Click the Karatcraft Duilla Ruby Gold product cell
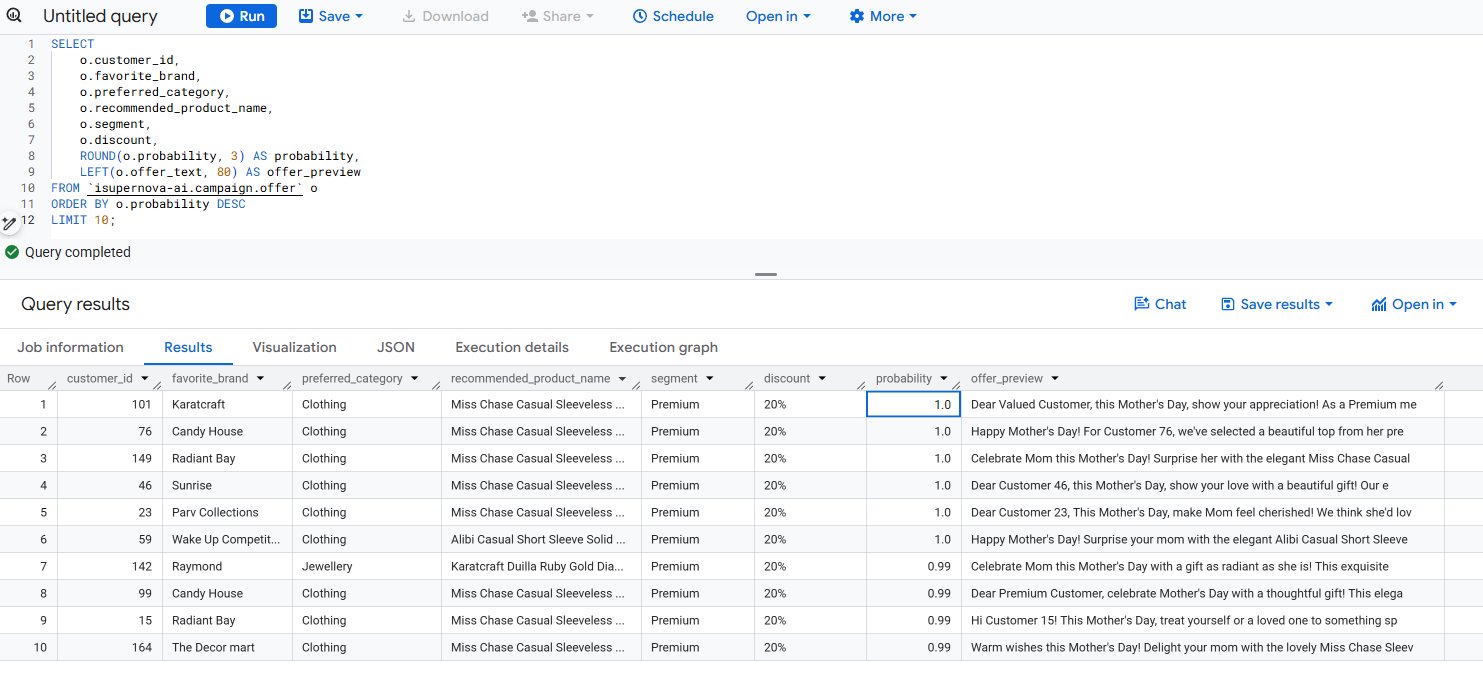The image size is (1483, 676). point(541,567)
